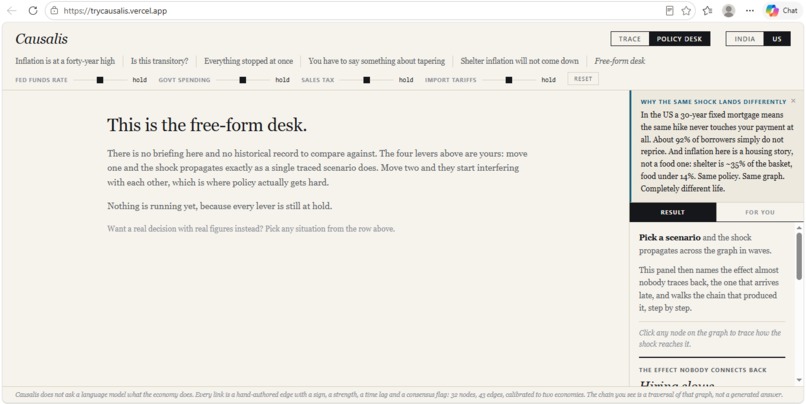Switch to TRACE mode
The image size is (806, 404).
[x=630, y=39]
